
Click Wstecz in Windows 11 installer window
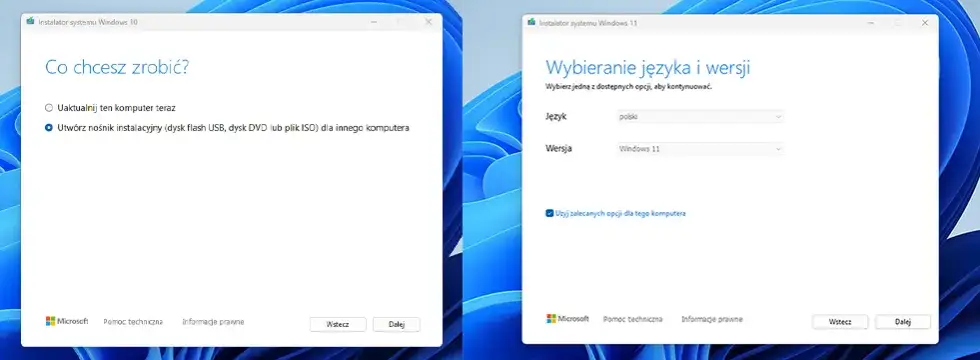tap(840, 322)
